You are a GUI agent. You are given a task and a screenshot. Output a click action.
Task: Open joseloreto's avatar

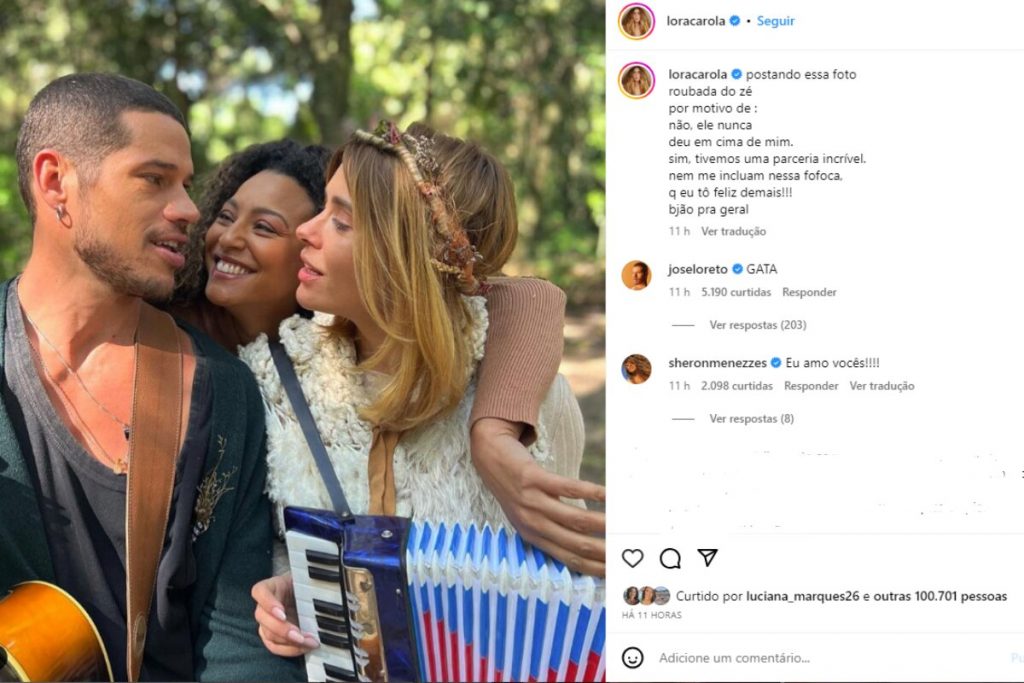coord(636,275)
